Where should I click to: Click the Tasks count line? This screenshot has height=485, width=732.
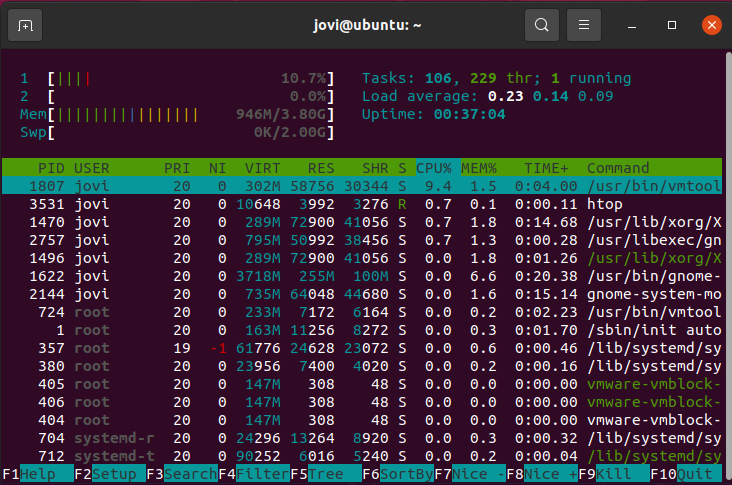(497, 78)
